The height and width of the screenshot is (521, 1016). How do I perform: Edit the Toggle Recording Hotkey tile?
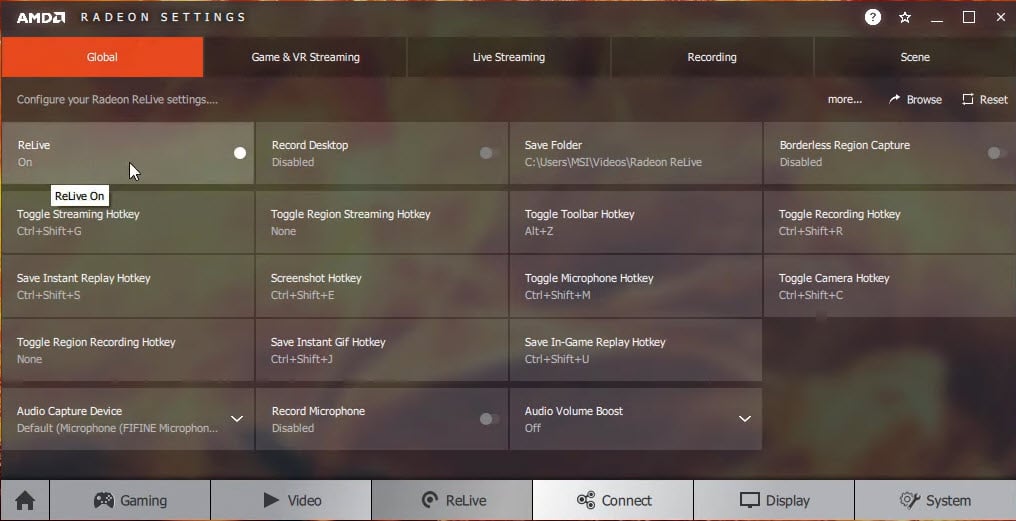coord(890,222)
